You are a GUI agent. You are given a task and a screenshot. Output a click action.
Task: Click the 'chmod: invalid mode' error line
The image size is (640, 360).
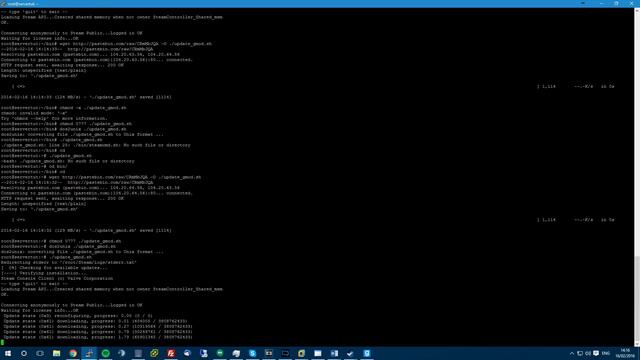coord(34,113)
